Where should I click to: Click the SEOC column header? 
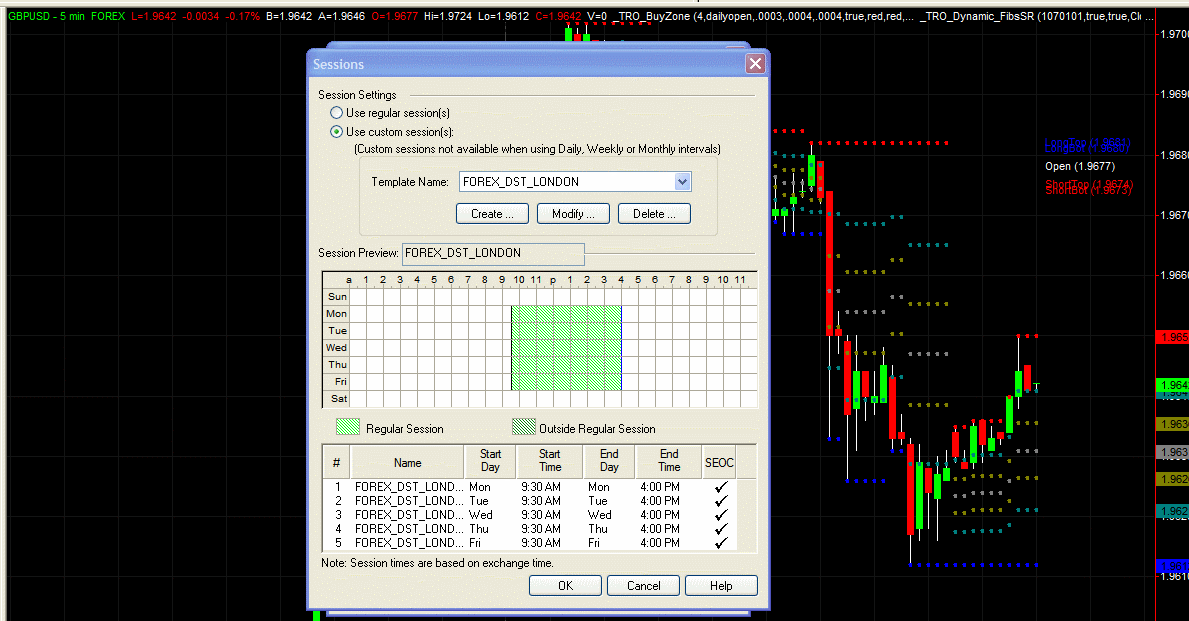point(719,463)
